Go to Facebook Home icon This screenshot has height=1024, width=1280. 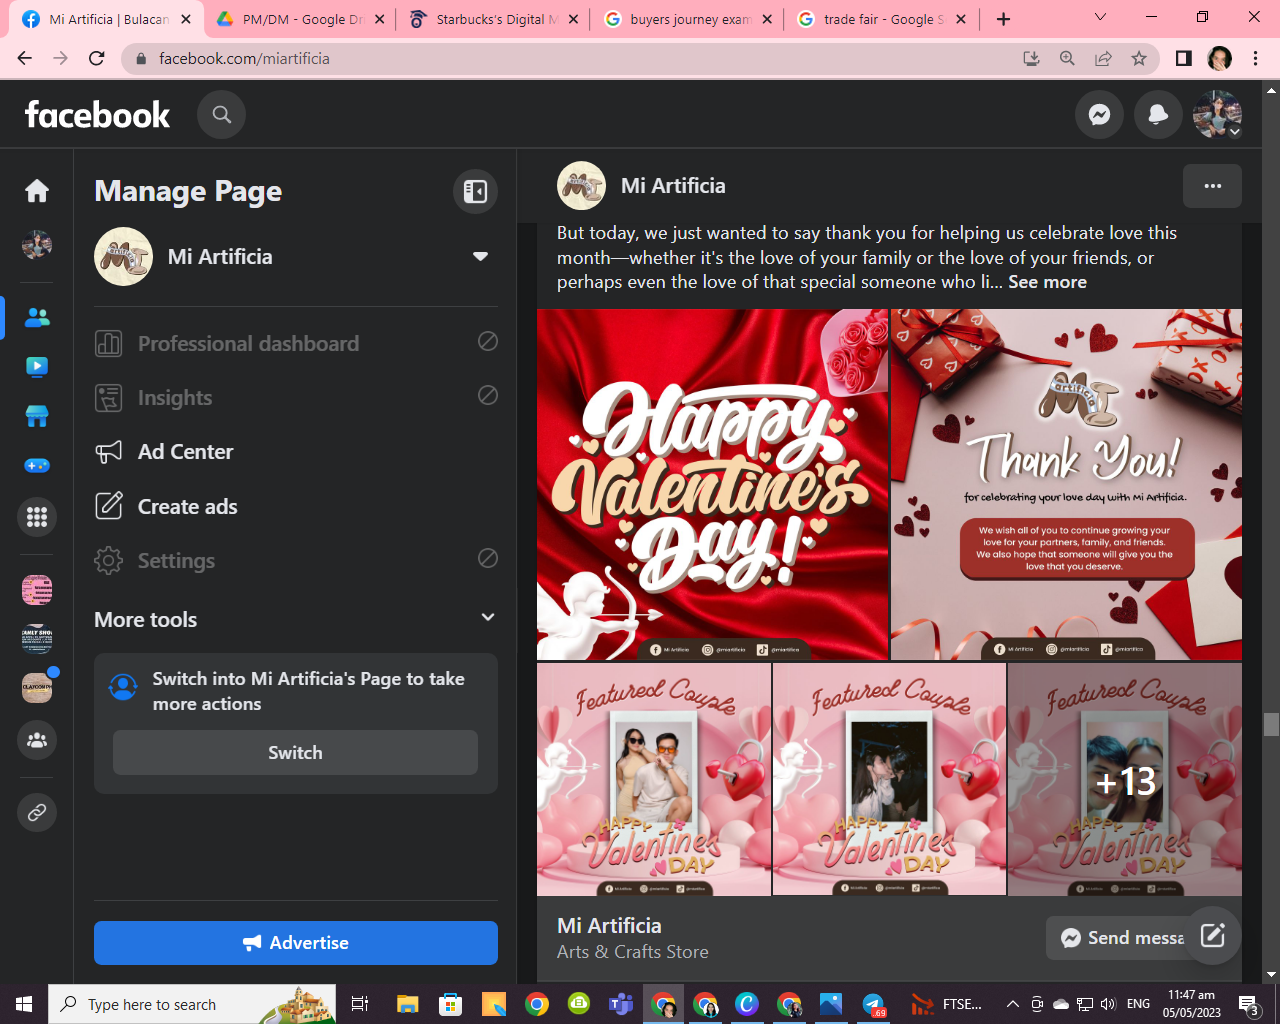[37, 191]
